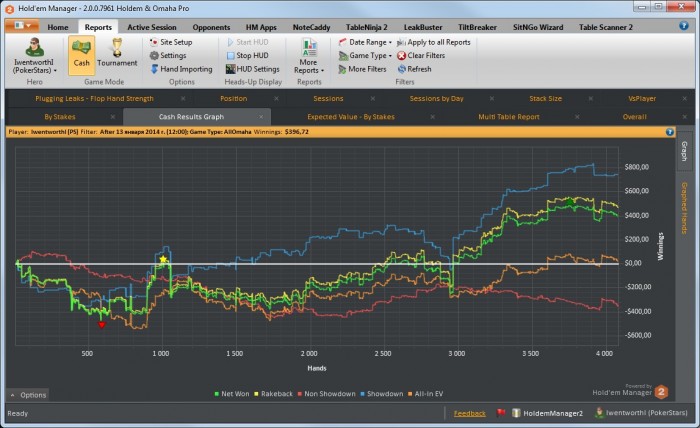This screenshot has height=428, width=700.
Task: Toggle Showdown legend series
Action: pyautogui.click(x=382, y=394)
